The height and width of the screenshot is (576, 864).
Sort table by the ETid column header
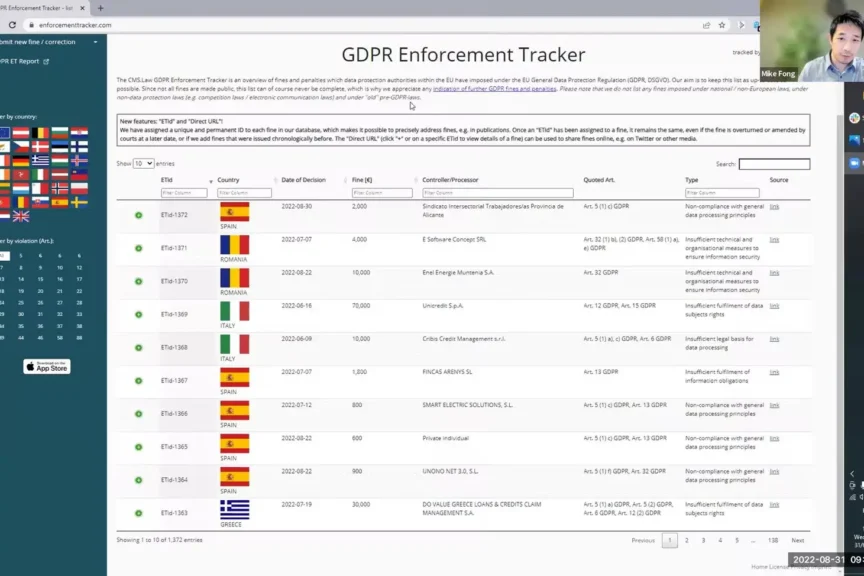tap(166, 180)
